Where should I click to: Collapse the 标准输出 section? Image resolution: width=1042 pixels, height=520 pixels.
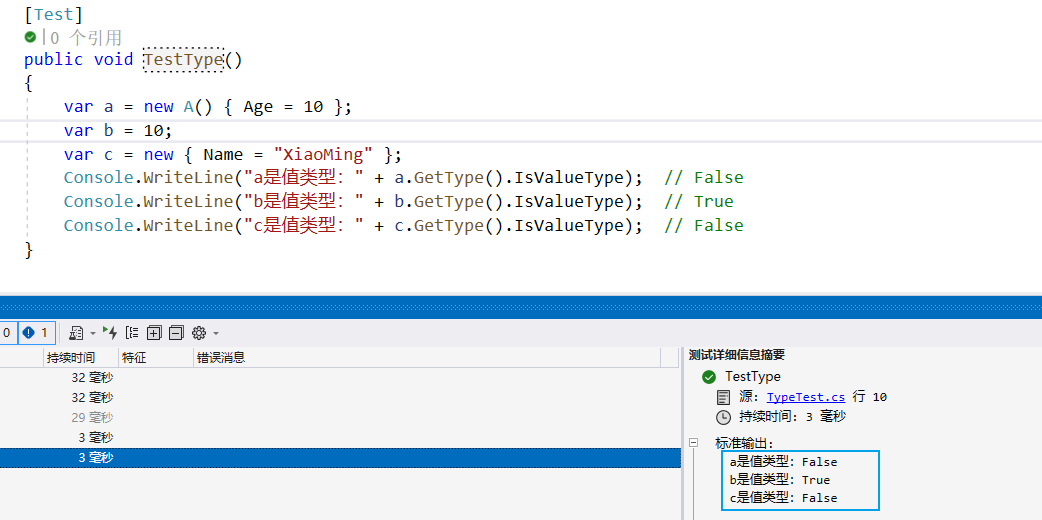pos(694,442)
